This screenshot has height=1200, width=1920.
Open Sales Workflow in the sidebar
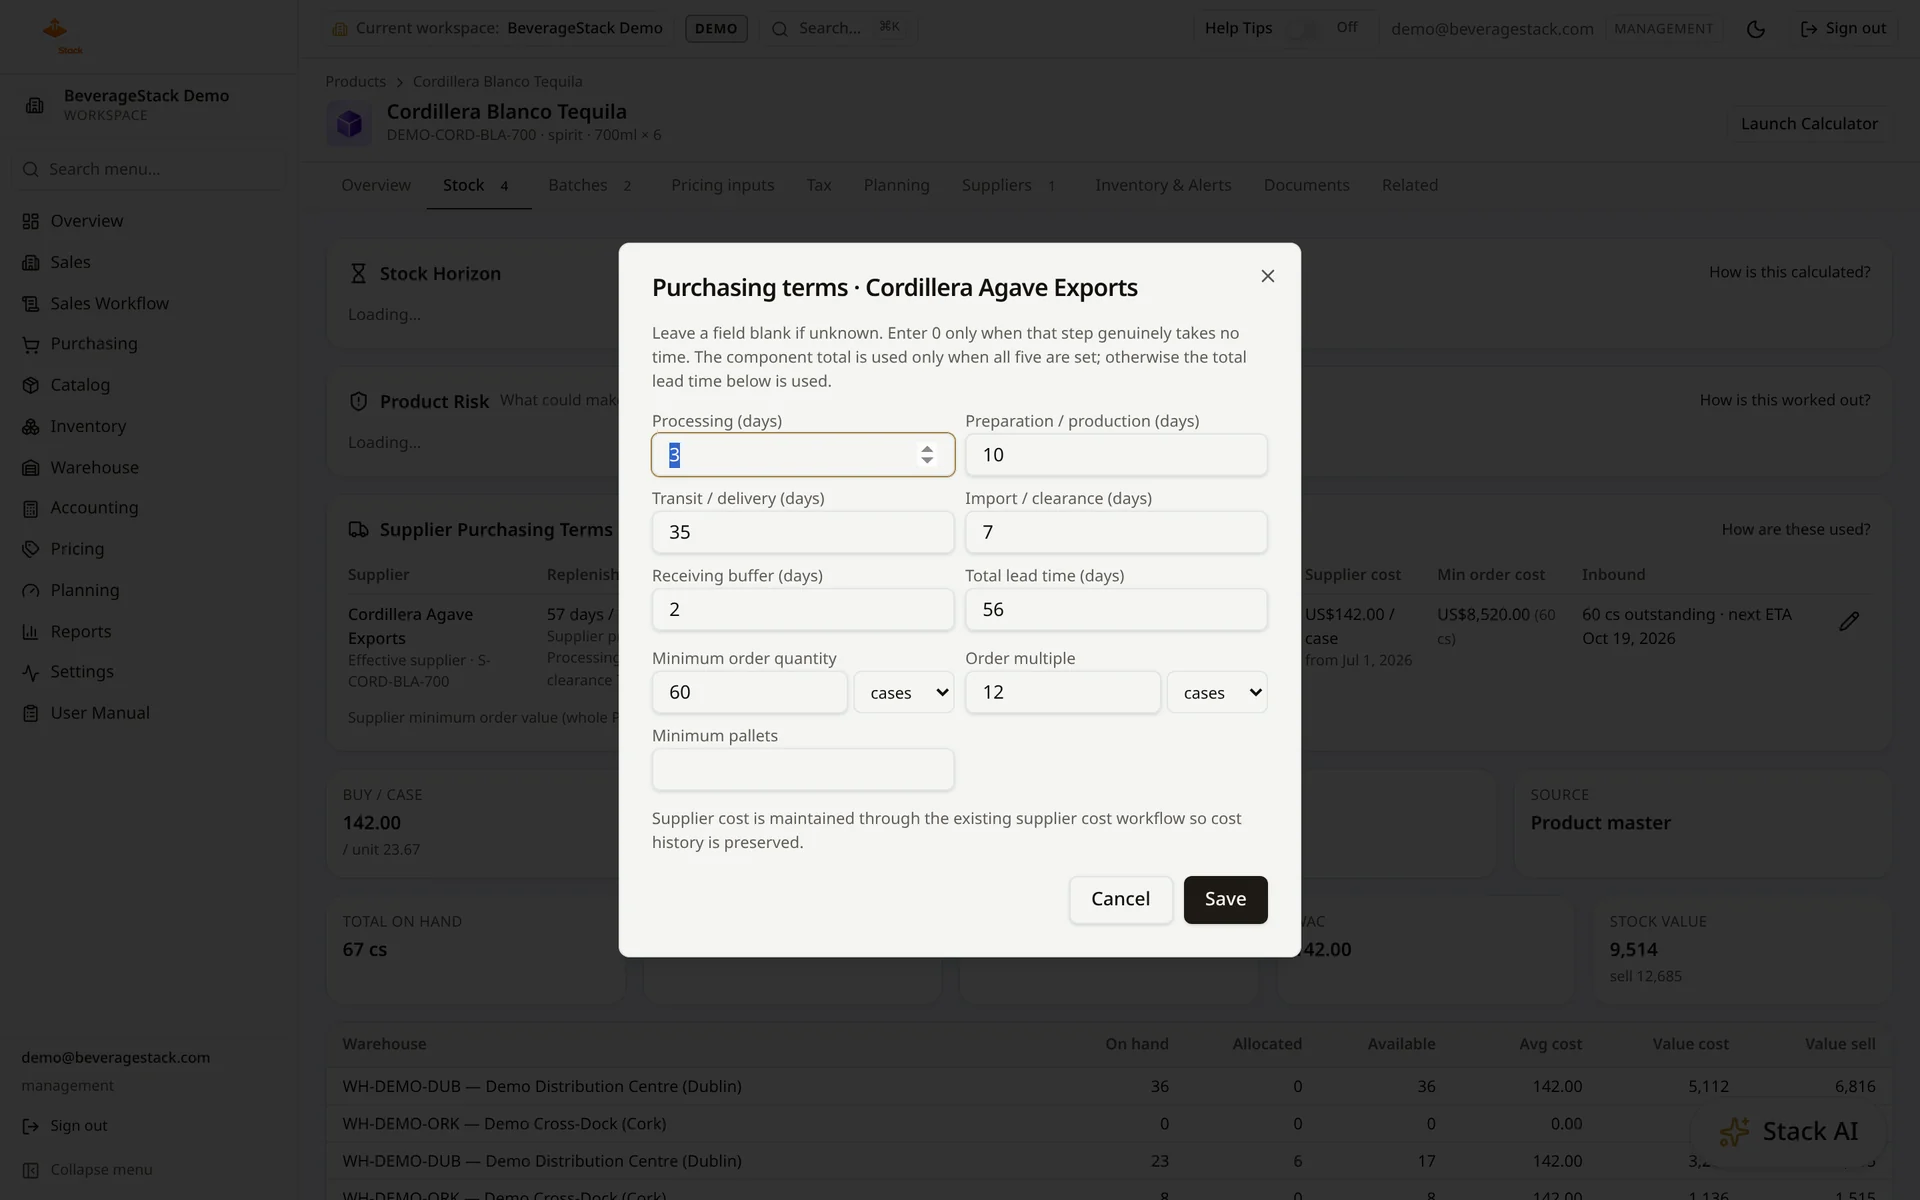point(109,303)
